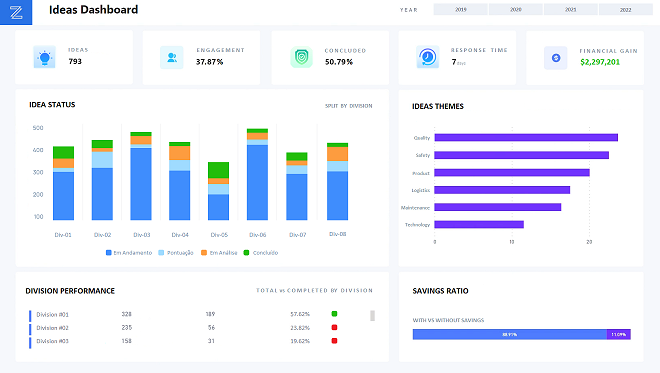This screenshot has height=373, width=660.
Task: Click the Div-05 stacked bar
Action: [218, 191]
